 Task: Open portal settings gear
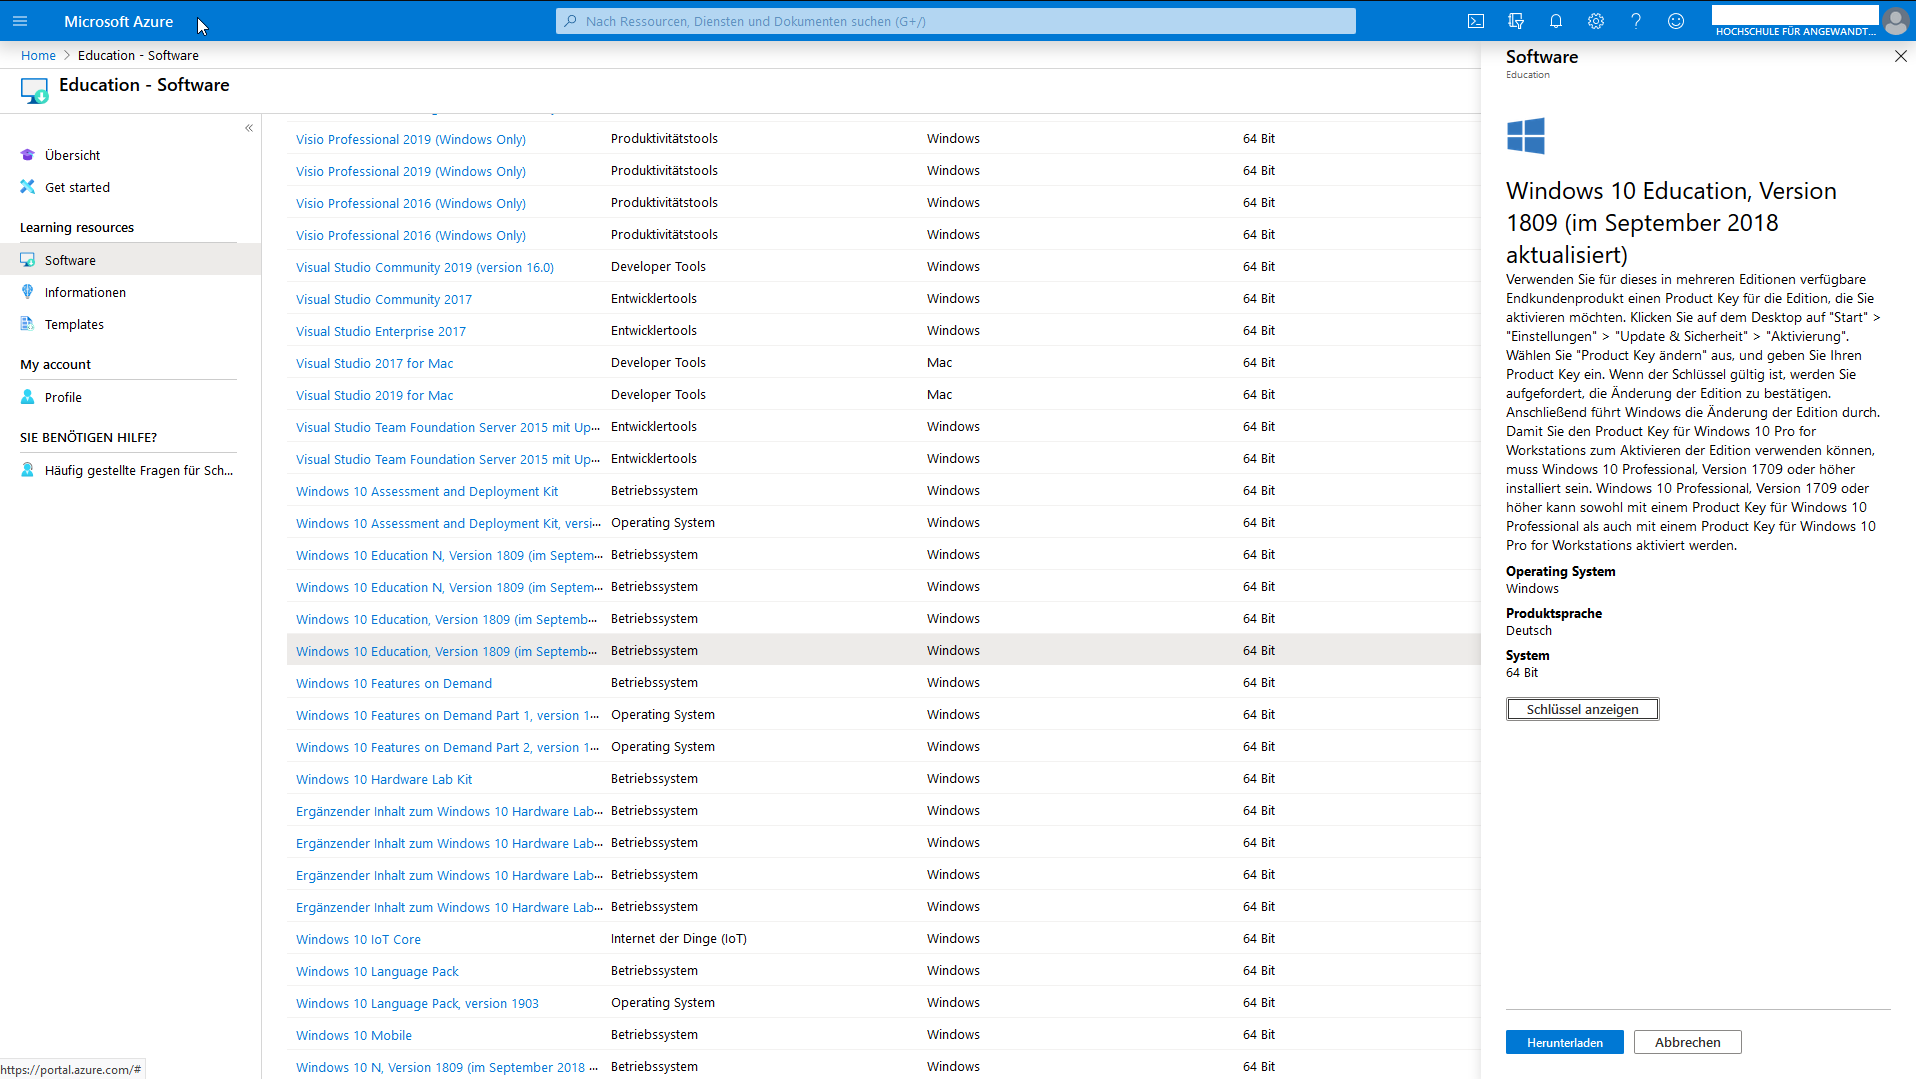pos(1596,21)
